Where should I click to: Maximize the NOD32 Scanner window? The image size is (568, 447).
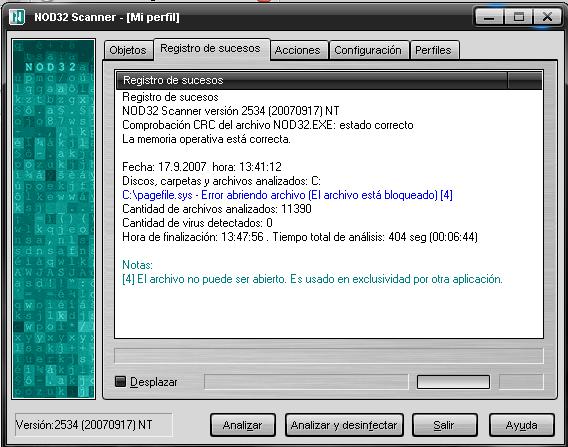[x=519, y=17]
